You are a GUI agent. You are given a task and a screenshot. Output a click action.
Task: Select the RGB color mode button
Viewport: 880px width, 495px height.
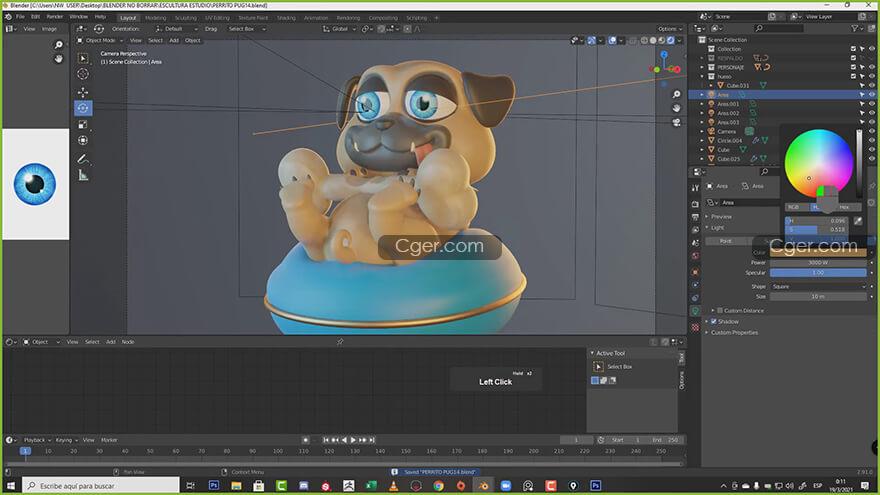coord(794,207)
